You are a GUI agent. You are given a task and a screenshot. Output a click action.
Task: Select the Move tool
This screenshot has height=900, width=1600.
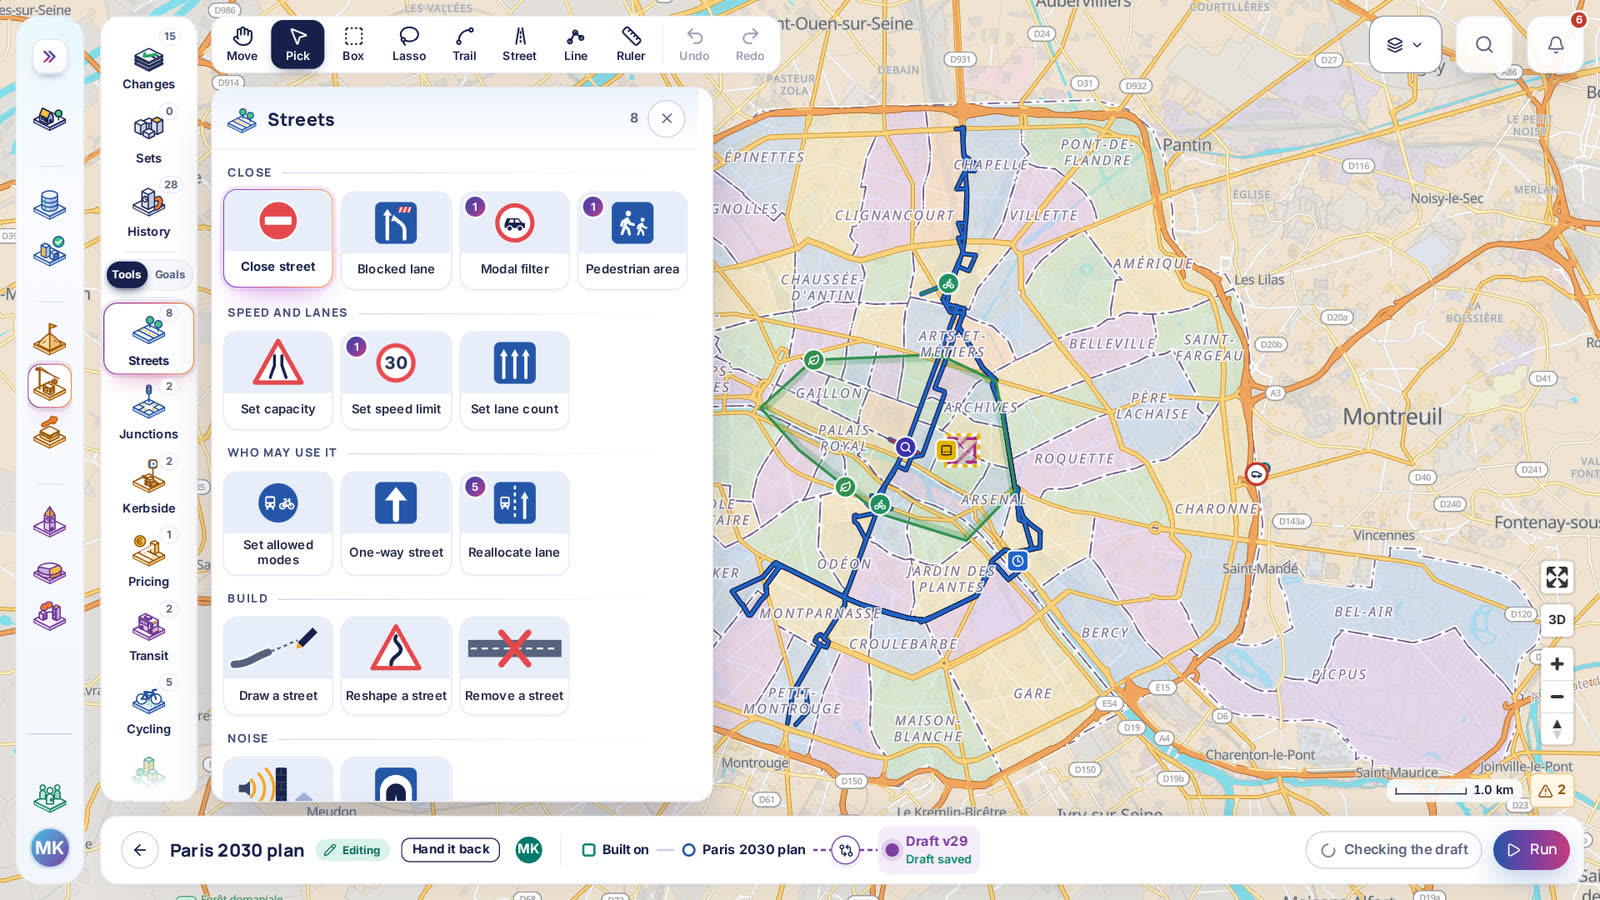pyautogui.click(x=242, y=45)
